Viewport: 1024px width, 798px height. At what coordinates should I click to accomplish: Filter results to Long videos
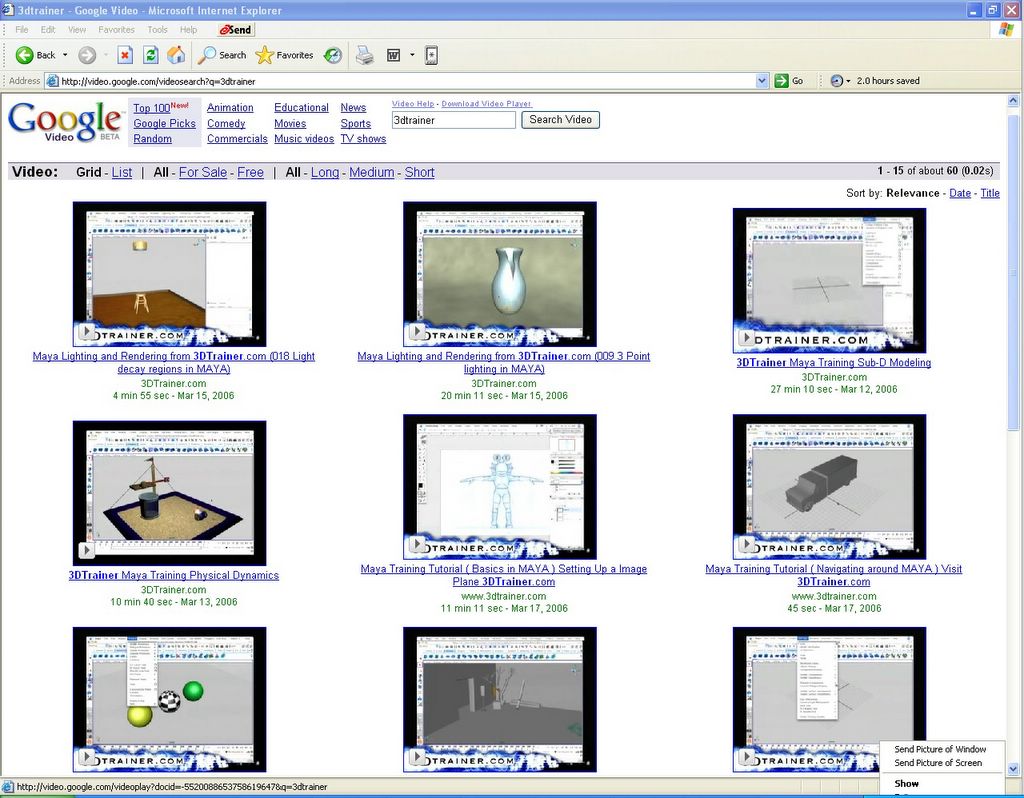pyautogui.click(x=325, y=172)
